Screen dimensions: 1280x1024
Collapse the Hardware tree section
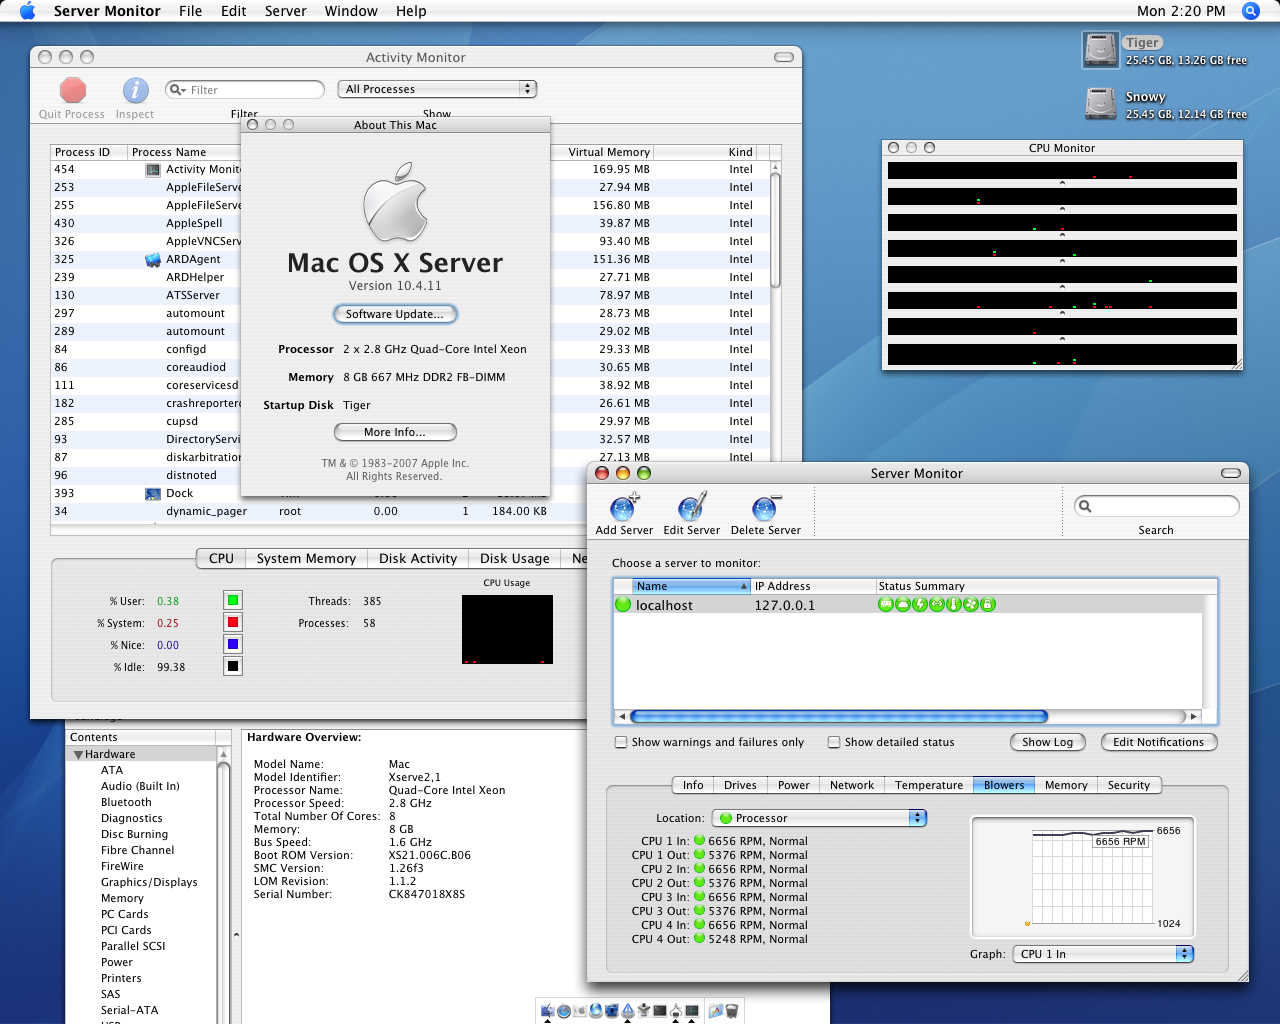pyautogui.click(x=78, y=755)
